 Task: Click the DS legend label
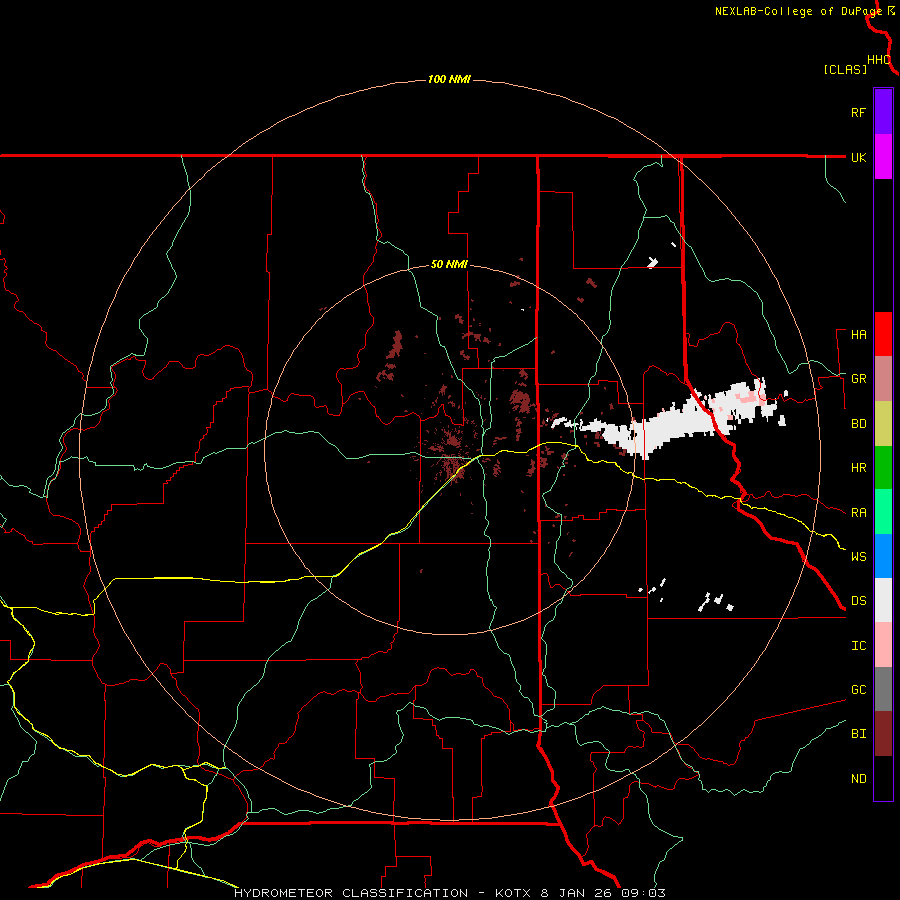(858, 601)
